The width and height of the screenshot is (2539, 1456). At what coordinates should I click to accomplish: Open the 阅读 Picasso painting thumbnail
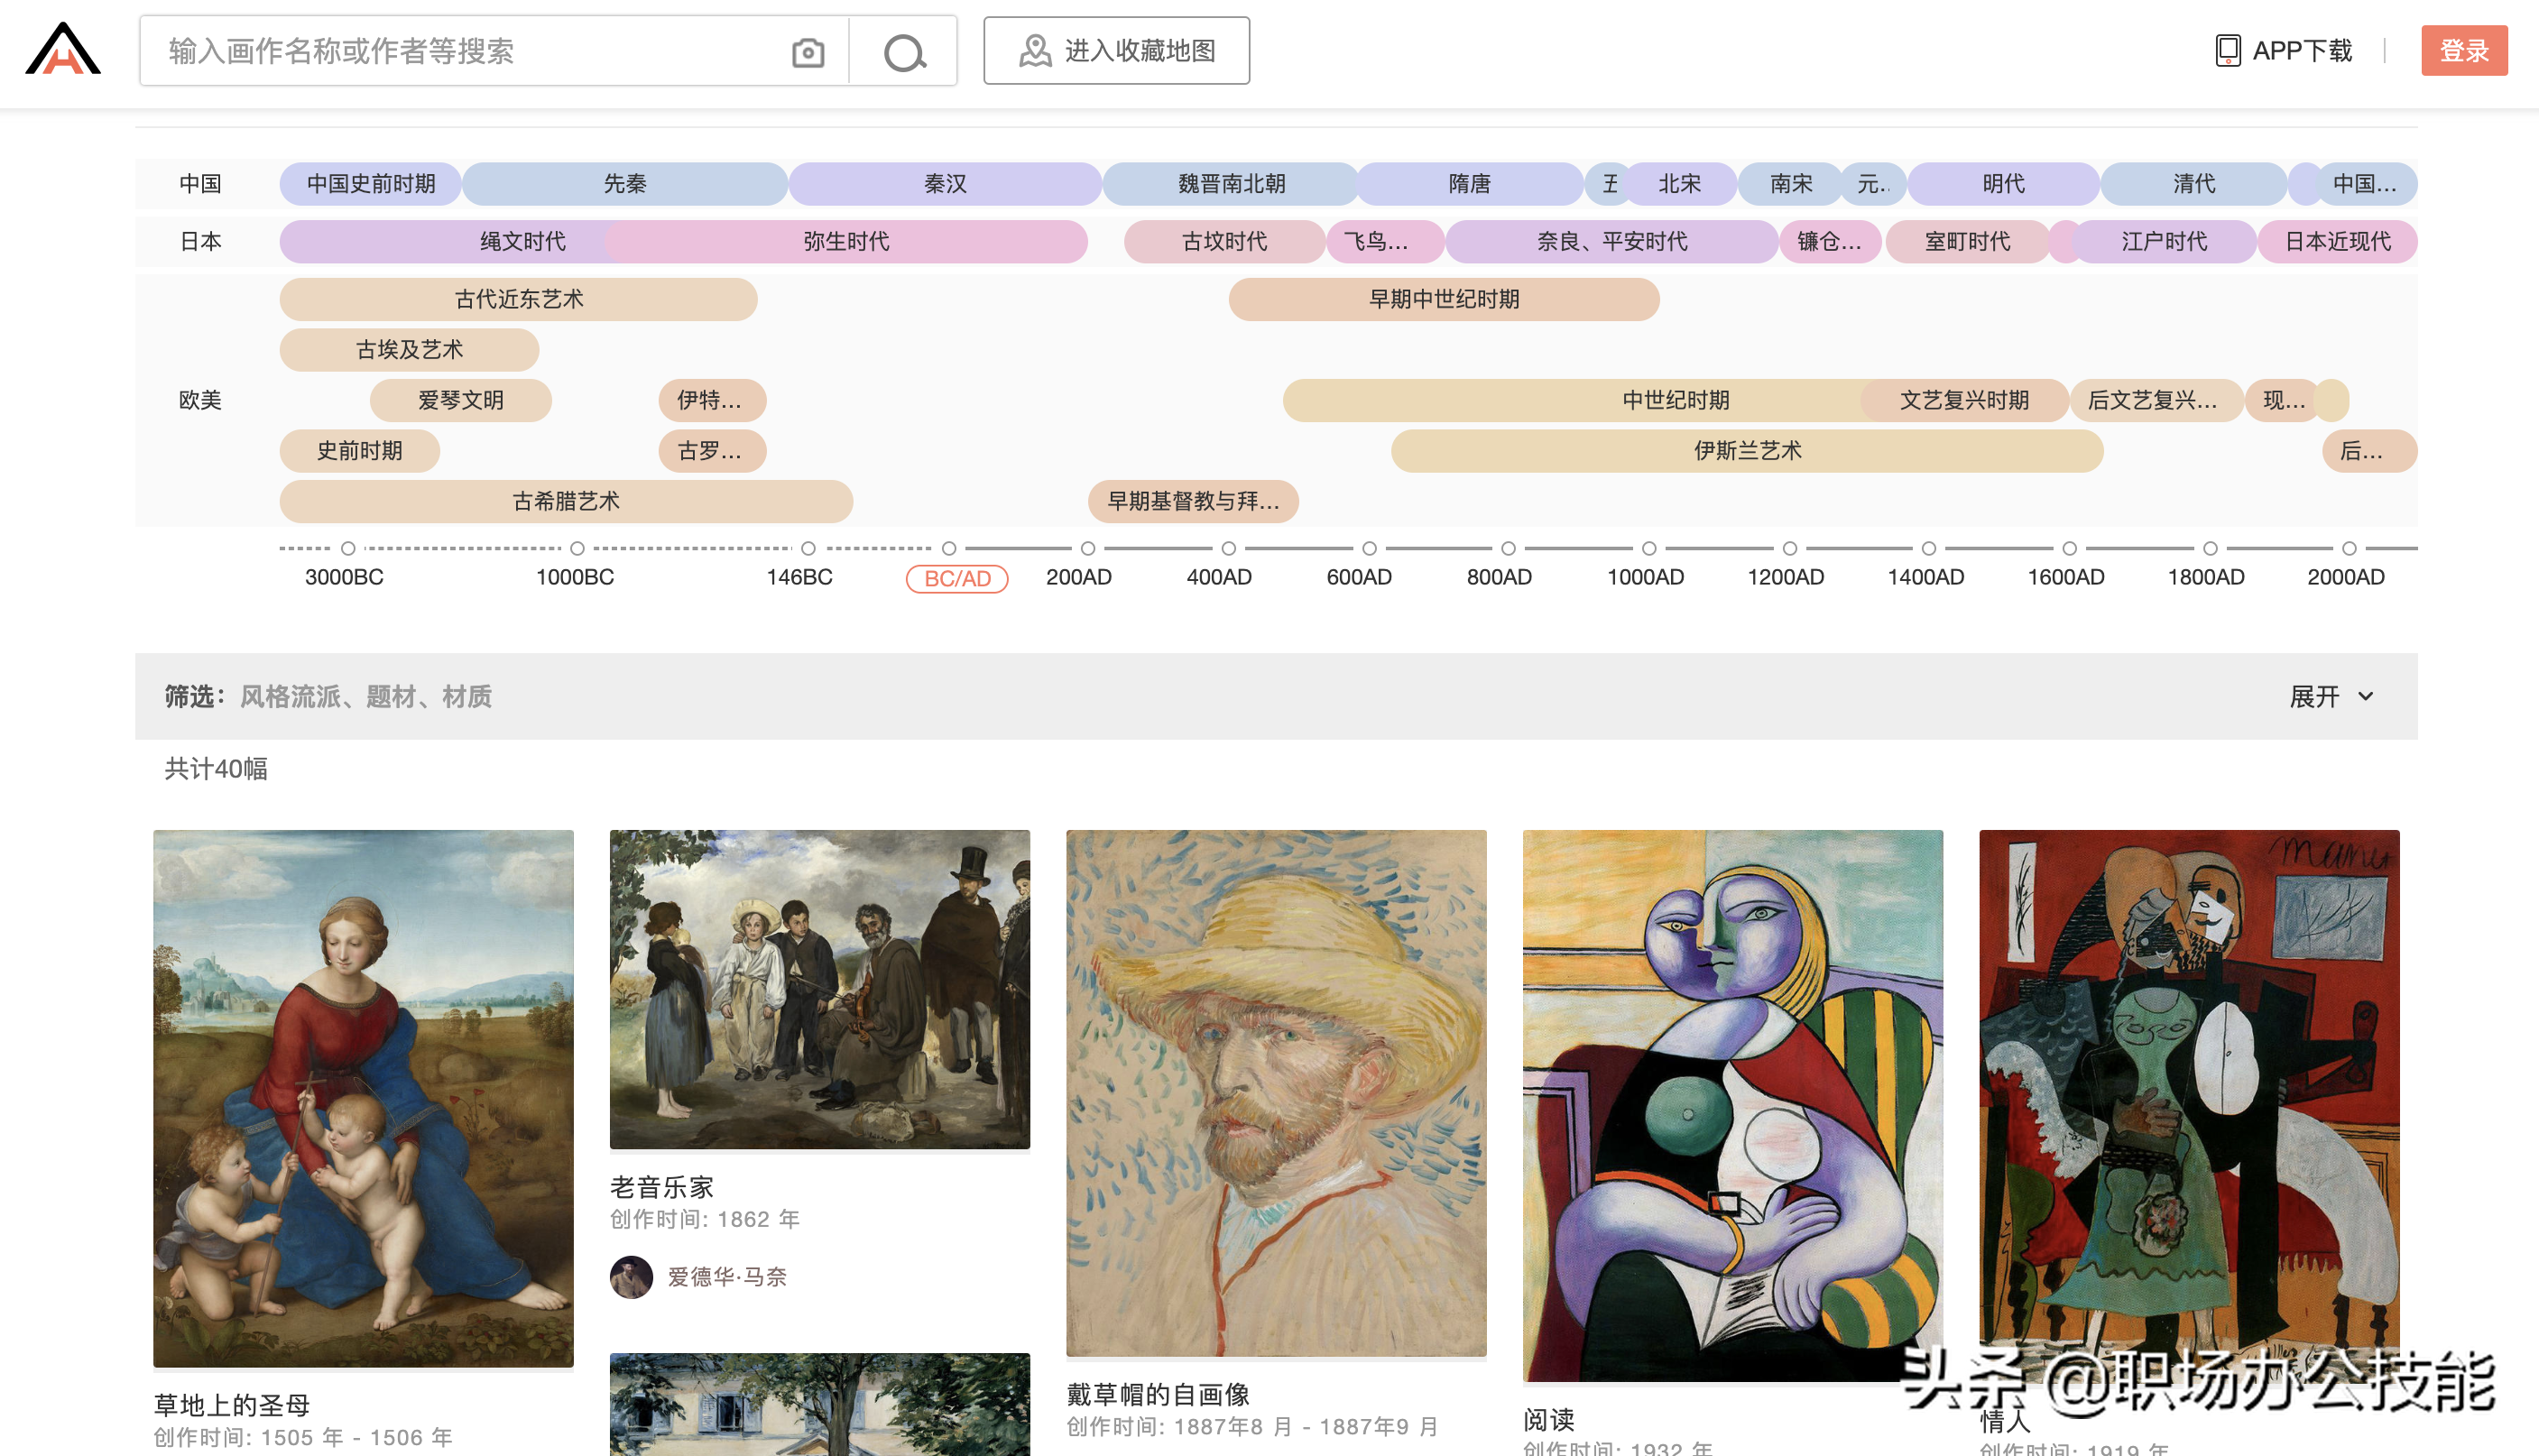[x=1732, y=1106]
